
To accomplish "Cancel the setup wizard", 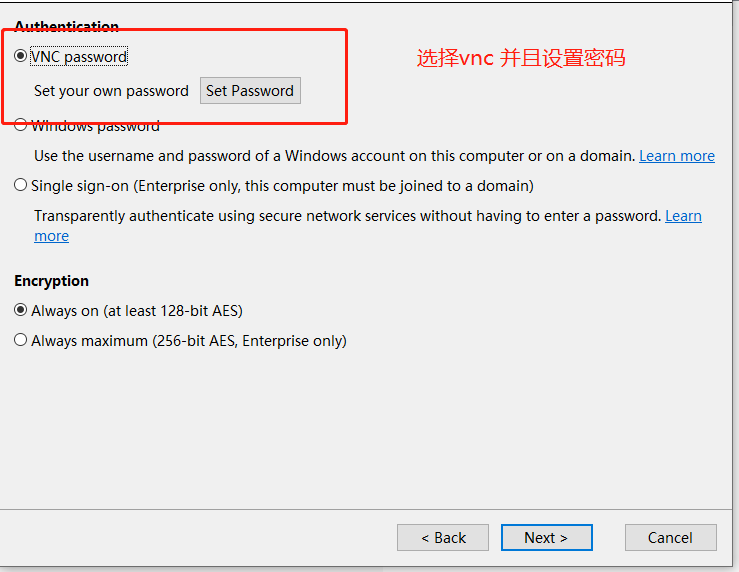I will (x=670, y=537).
